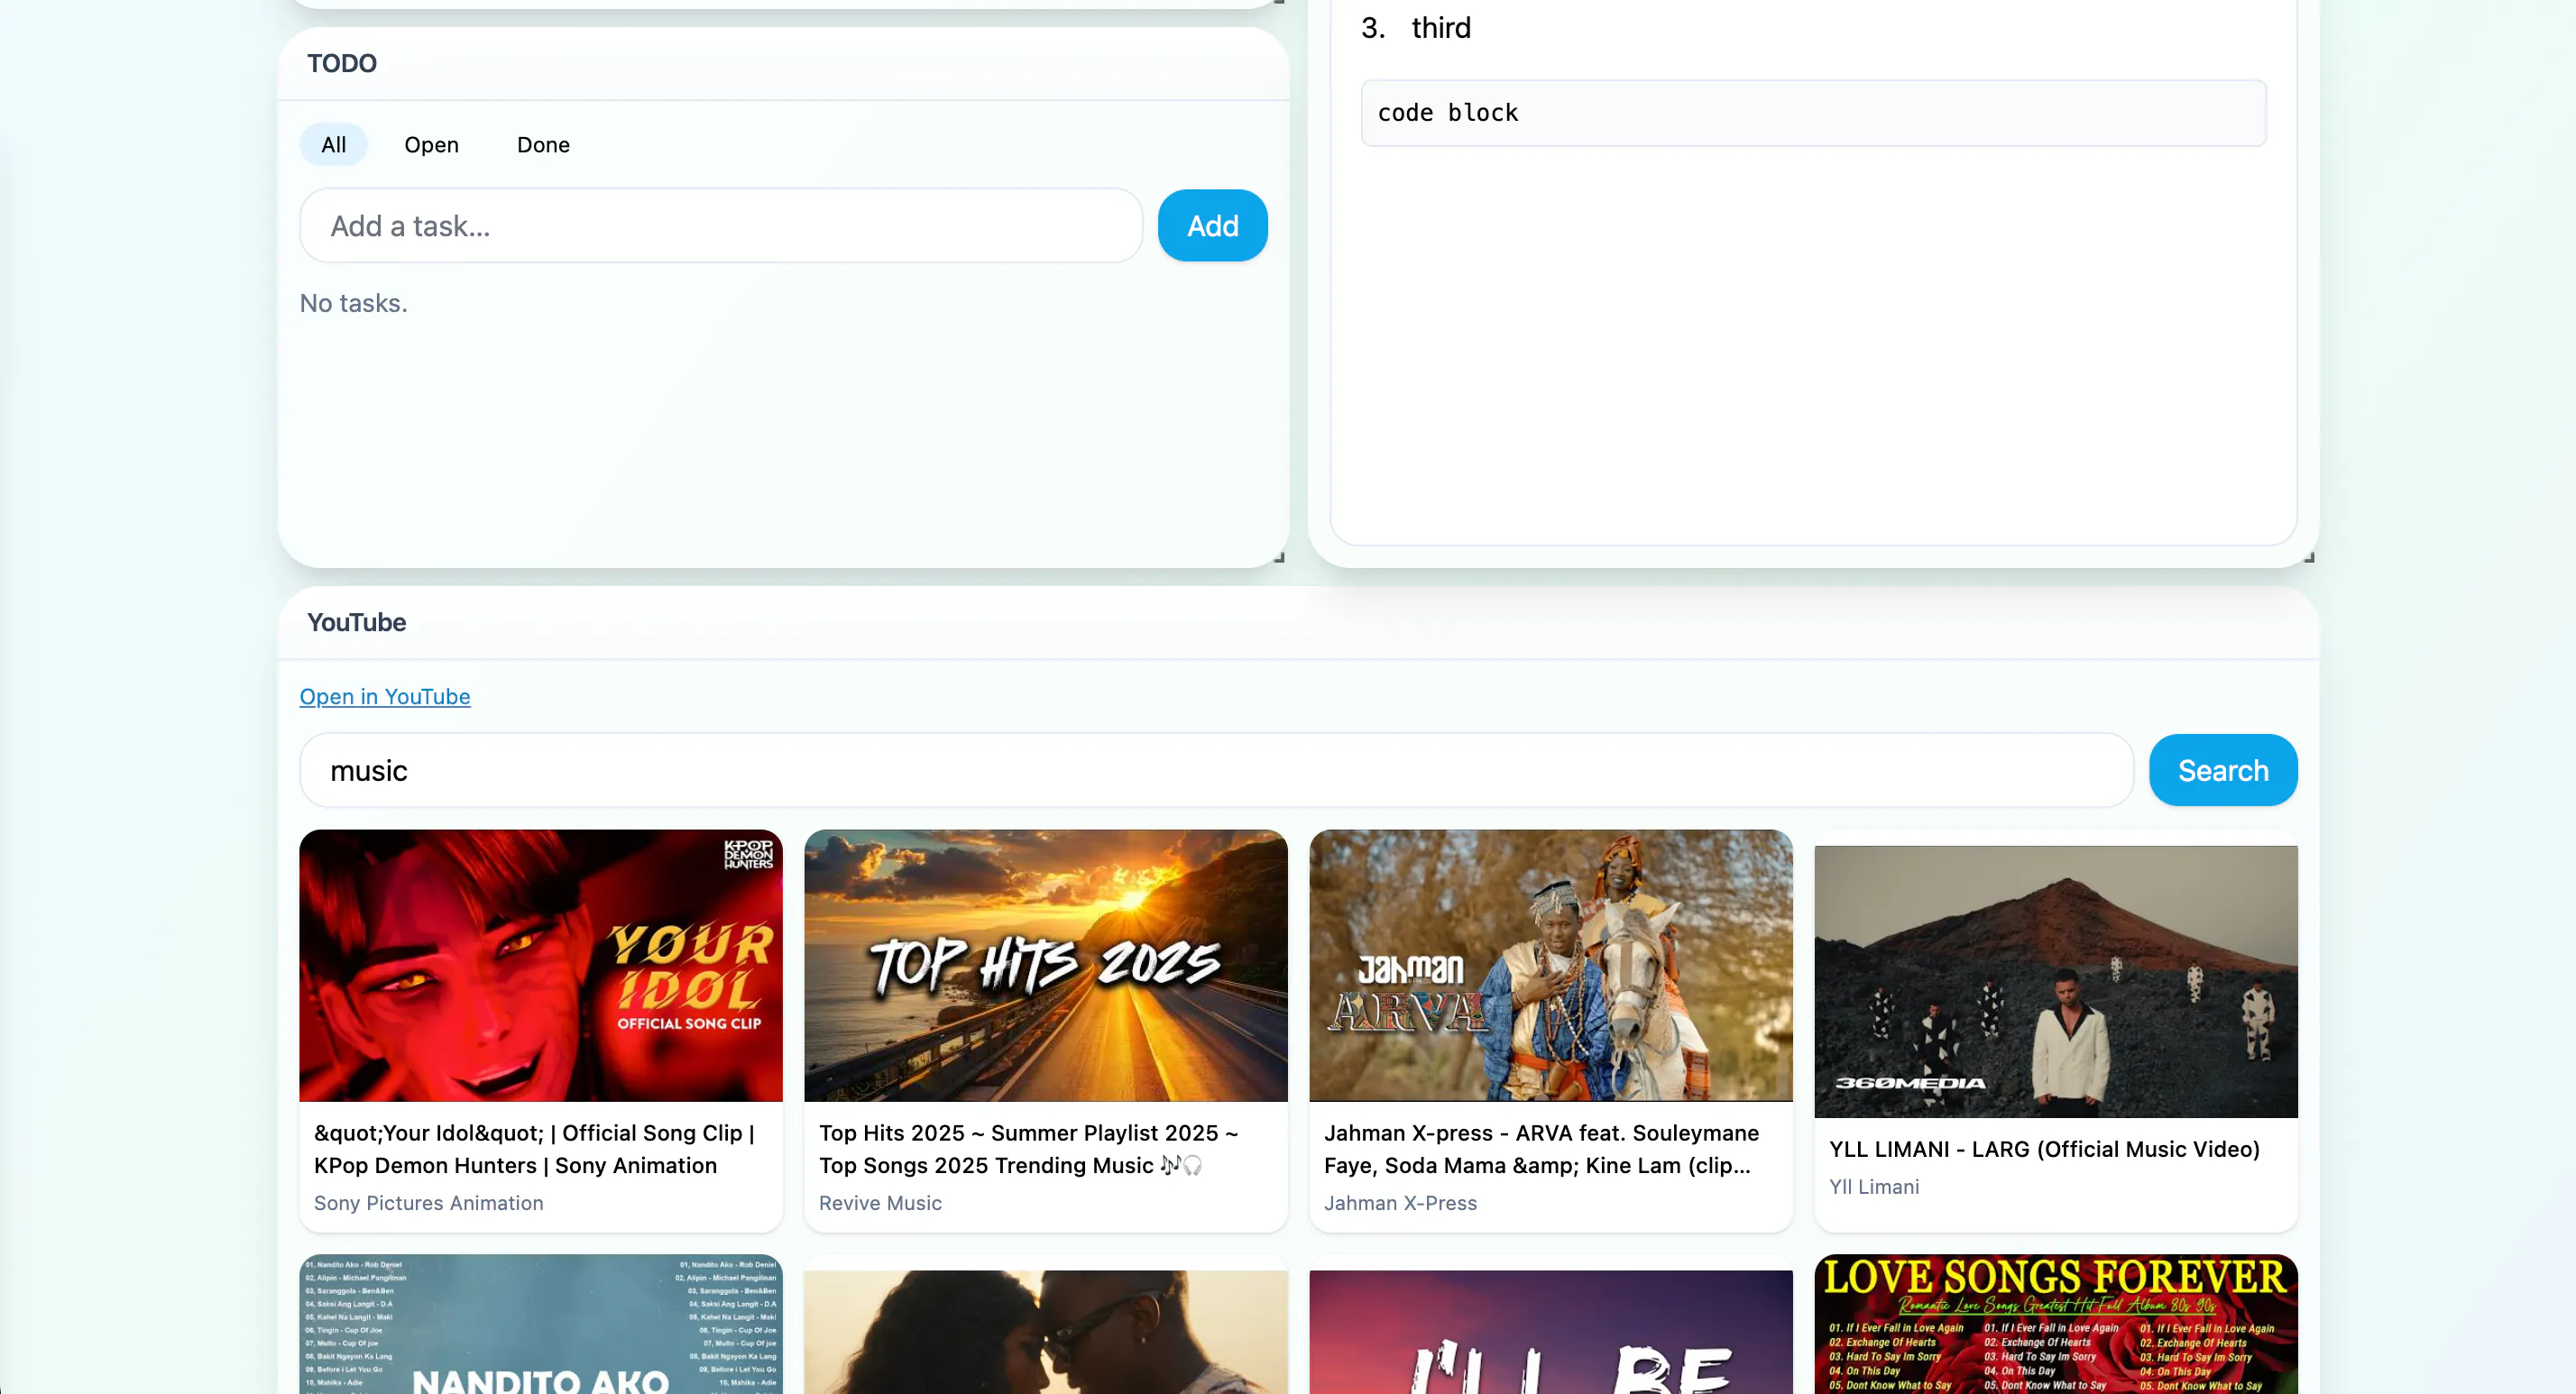Click the third list item
This screenshot has width=2576, height=1394.
[1441, 28]
